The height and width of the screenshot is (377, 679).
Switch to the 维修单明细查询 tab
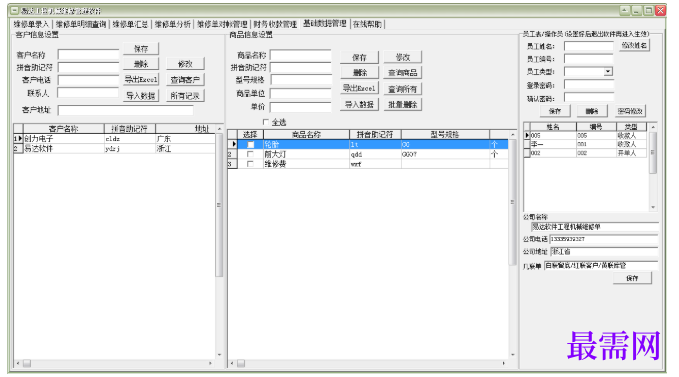[x=81, y=24]
